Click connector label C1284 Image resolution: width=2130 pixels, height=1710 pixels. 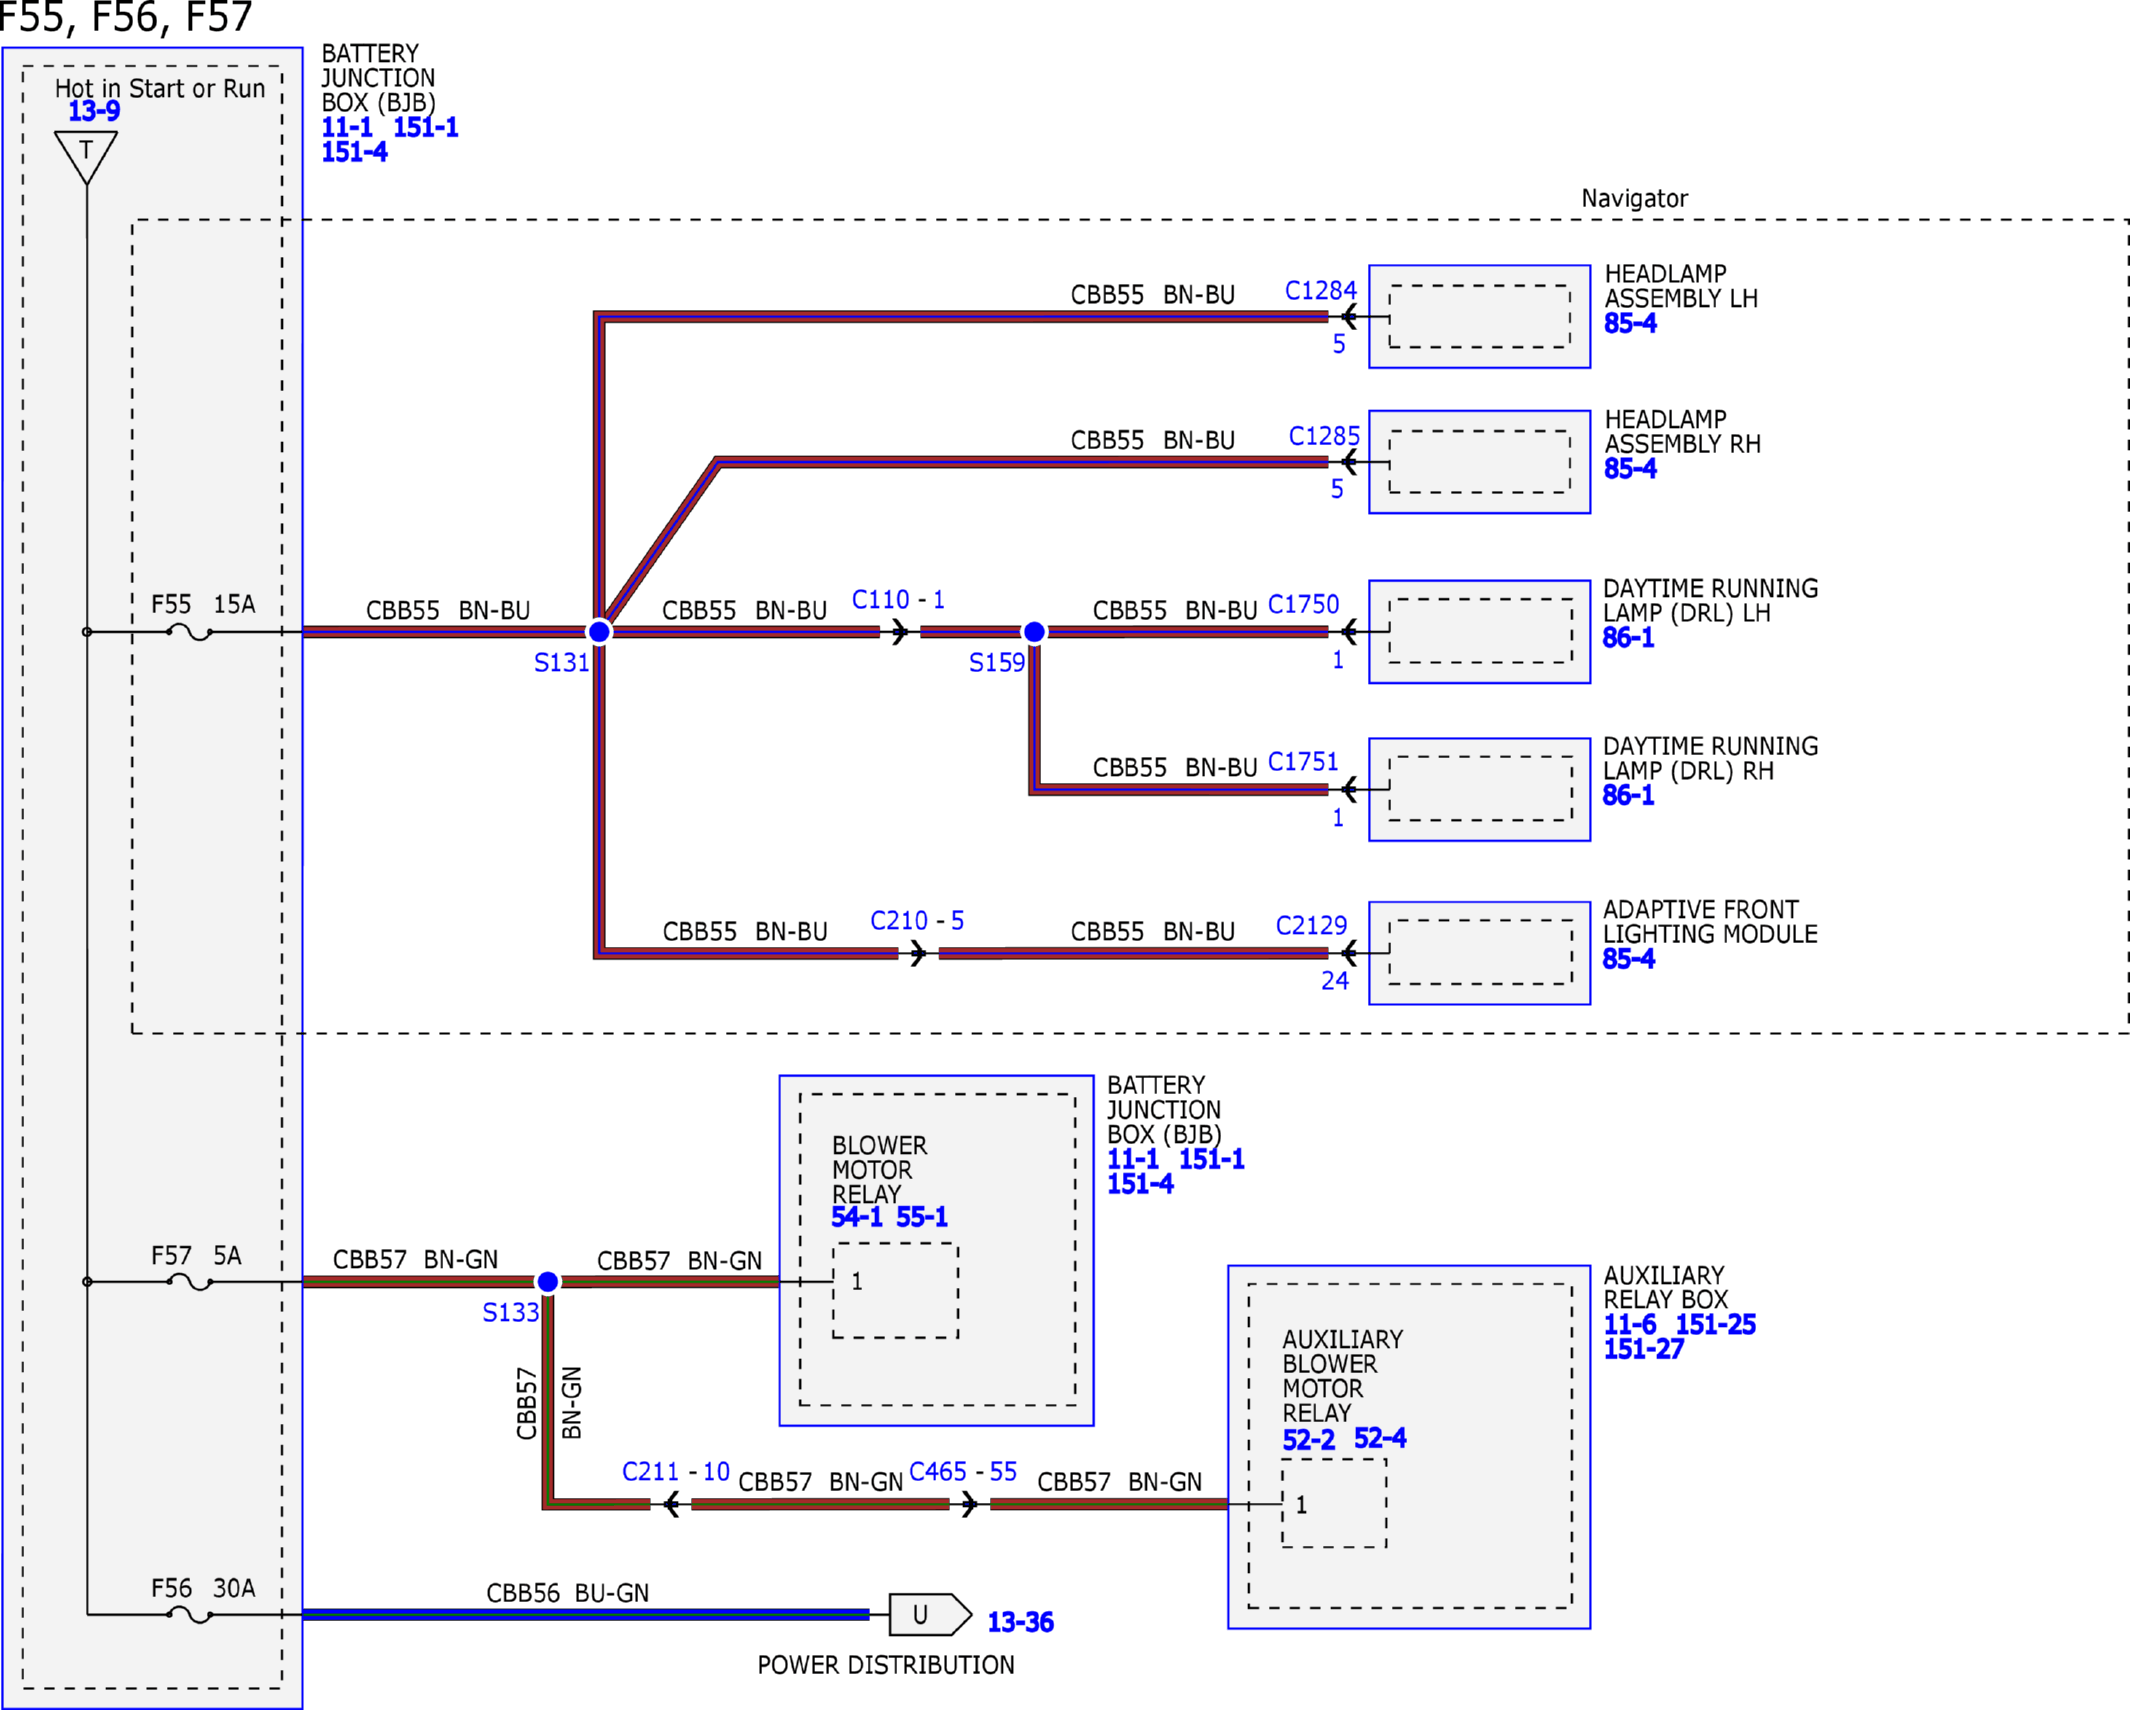1320,291
